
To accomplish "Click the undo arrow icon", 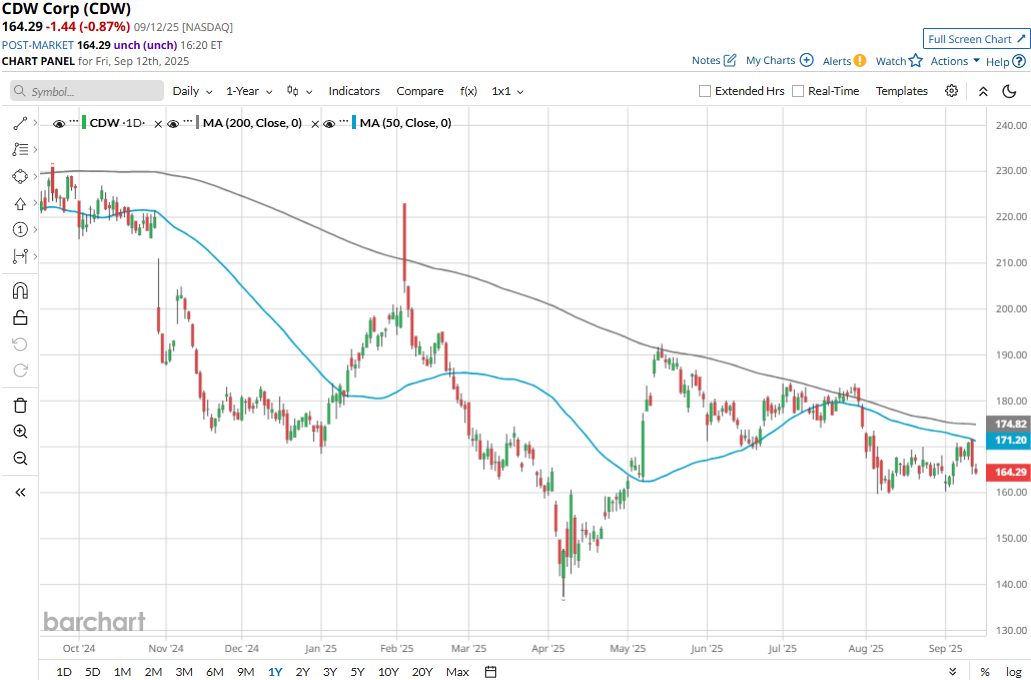I will point(20,344).
